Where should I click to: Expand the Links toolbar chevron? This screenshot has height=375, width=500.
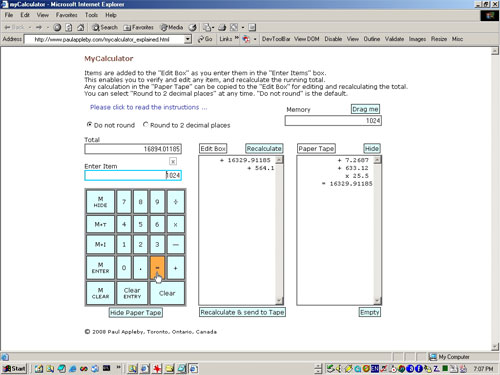[x=237, y=38]
